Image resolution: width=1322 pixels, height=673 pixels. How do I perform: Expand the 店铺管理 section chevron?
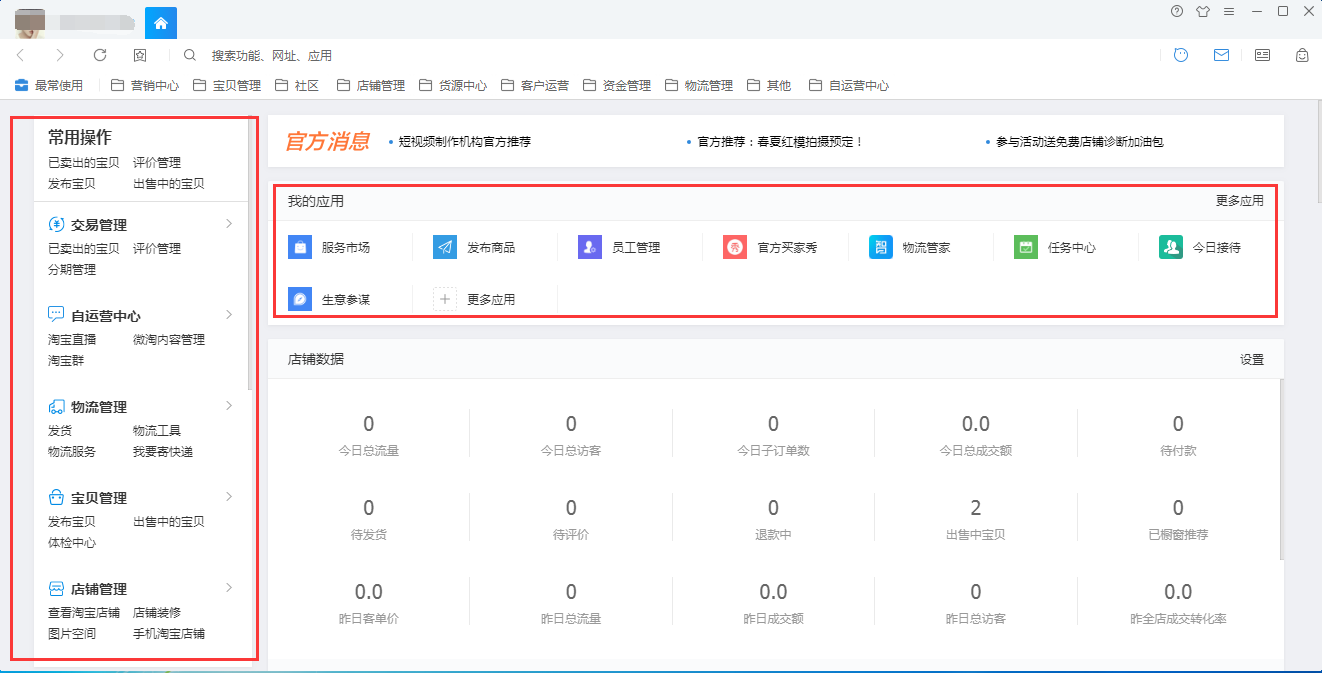click(x=229, y=588)
